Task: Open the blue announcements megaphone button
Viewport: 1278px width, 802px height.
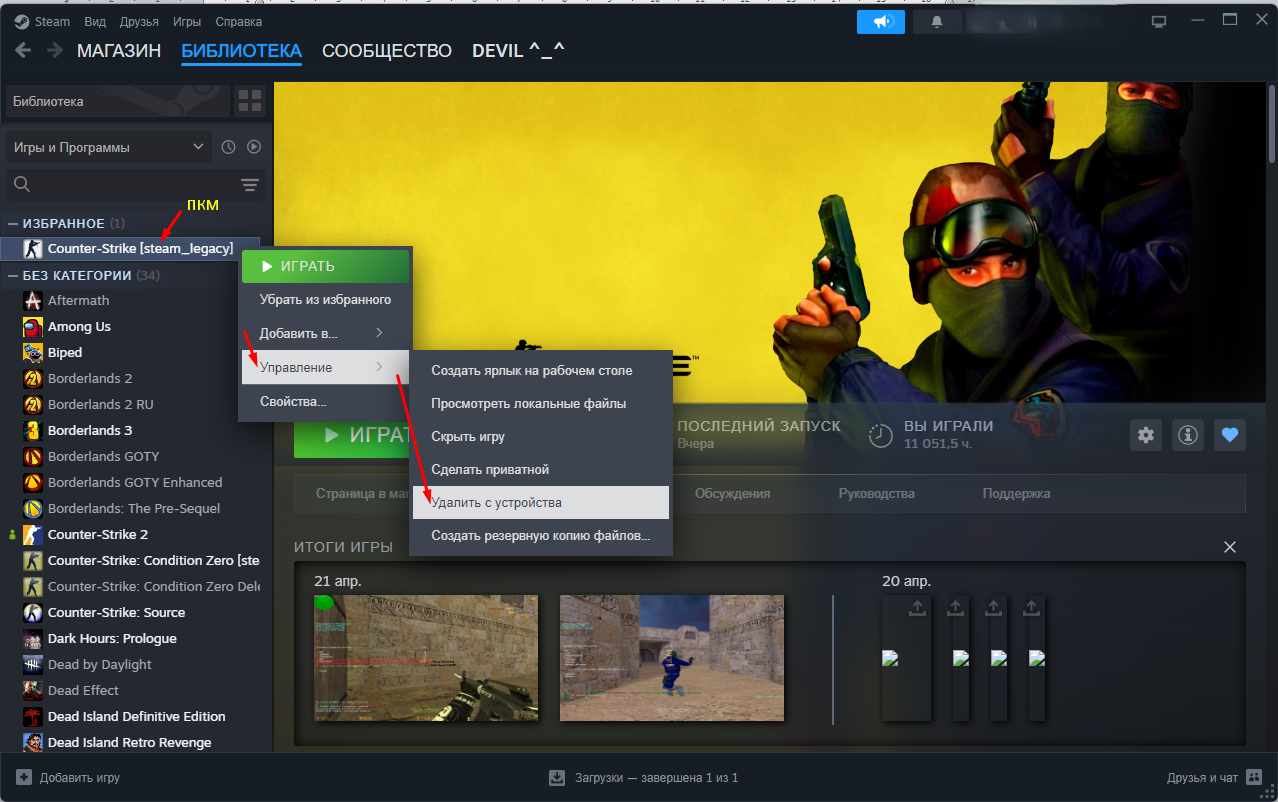Action: (881, 21)
